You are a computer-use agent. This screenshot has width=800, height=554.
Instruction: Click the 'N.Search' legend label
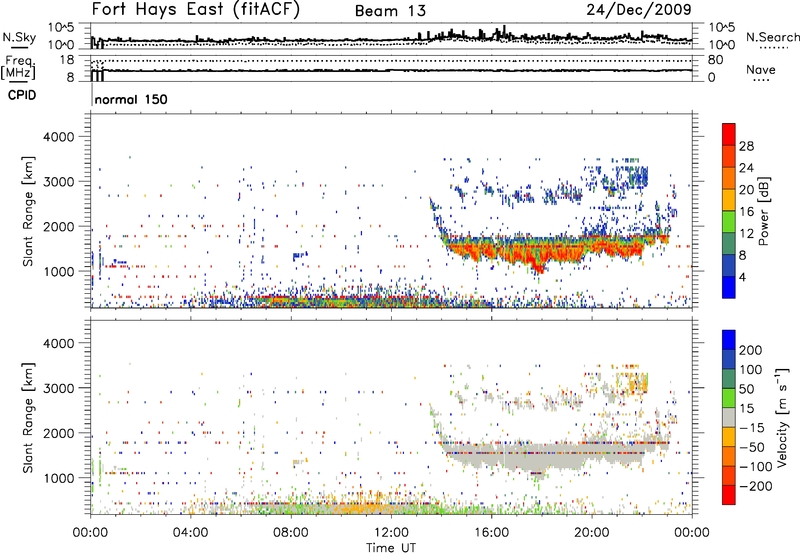[772, 37]
